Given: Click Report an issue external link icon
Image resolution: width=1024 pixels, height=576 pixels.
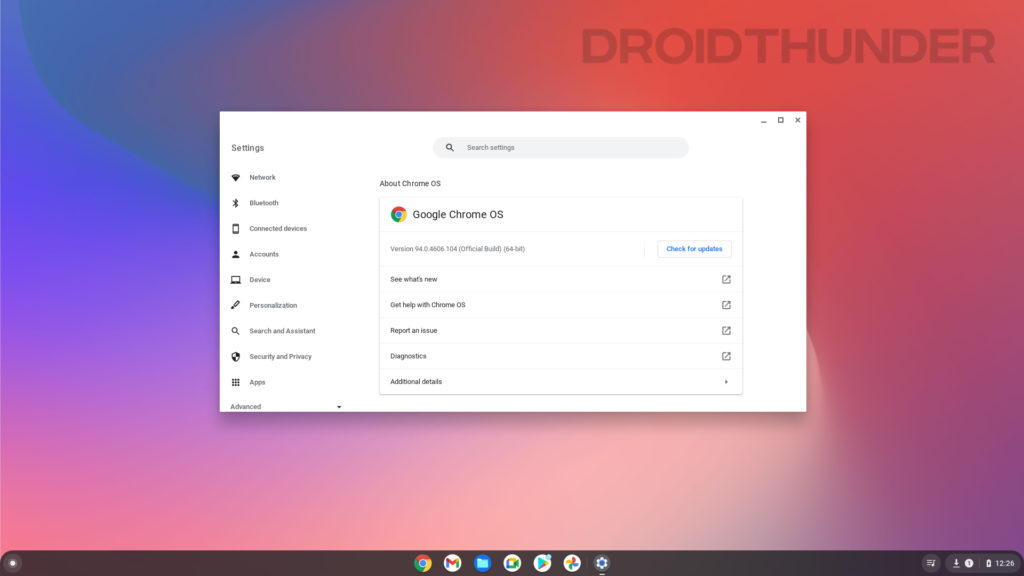Looking at the screenshot, I should (x=726, y=330).
